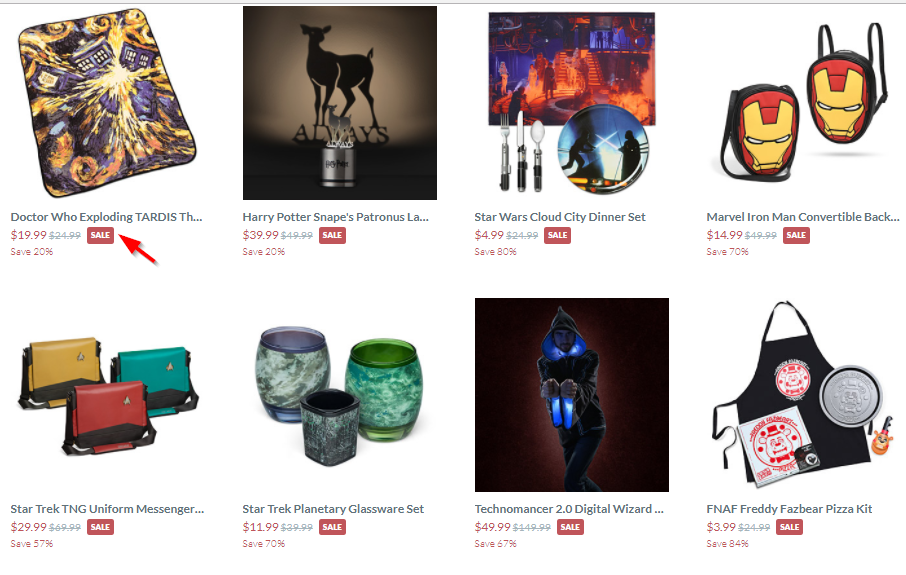Open the Technomancer hoodie product photo
Image resolution: width=906 pixels, height=575 pixels.
572,395
